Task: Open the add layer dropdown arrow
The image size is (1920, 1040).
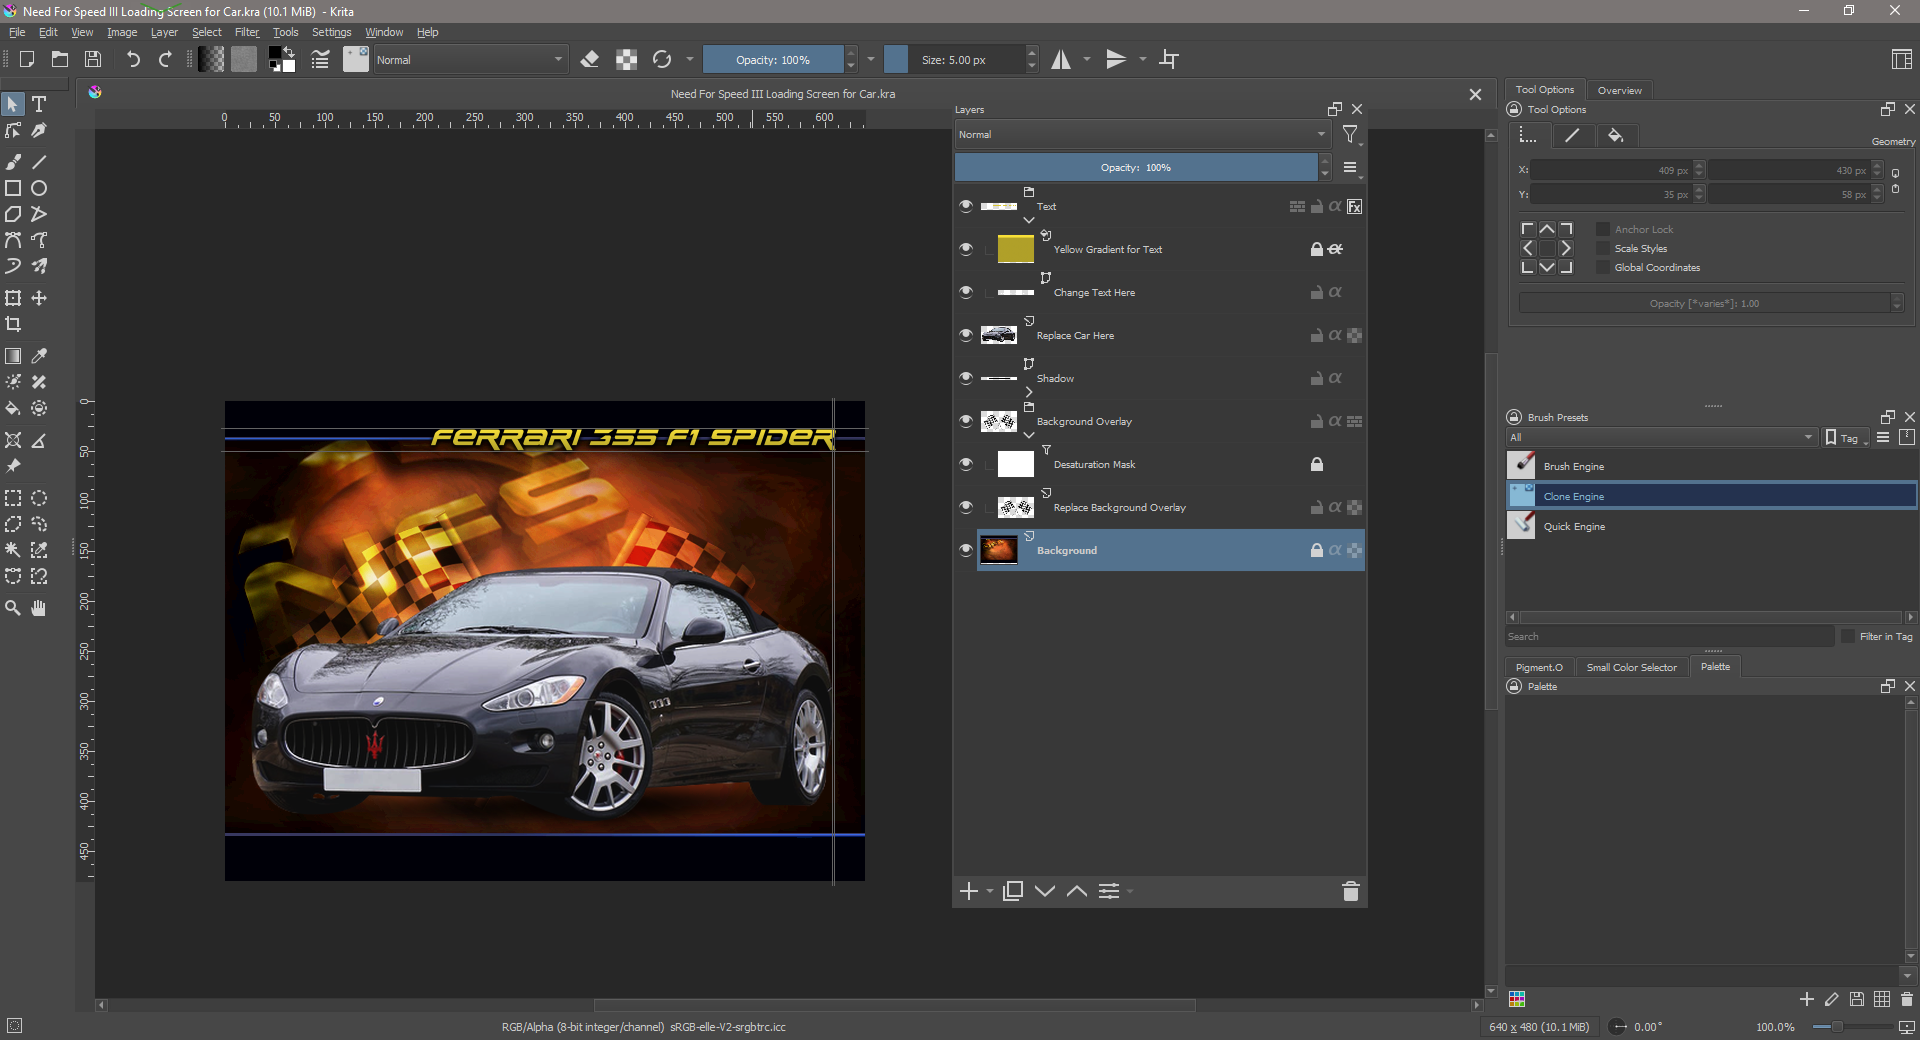Action: pyautogui.click(x=990, y=891)
